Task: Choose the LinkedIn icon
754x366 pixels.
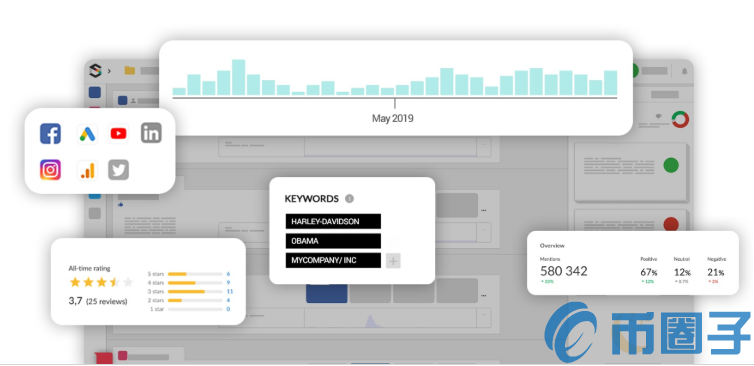Action: [x=151, y=133]
